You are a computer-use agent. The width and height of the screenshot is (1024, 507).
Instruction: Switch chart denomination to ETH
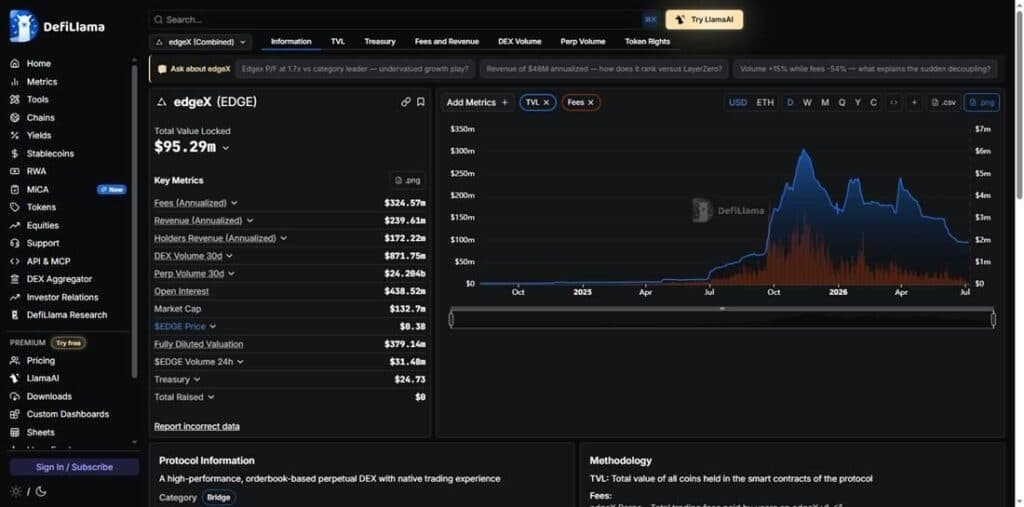click(x=765, y=103)
